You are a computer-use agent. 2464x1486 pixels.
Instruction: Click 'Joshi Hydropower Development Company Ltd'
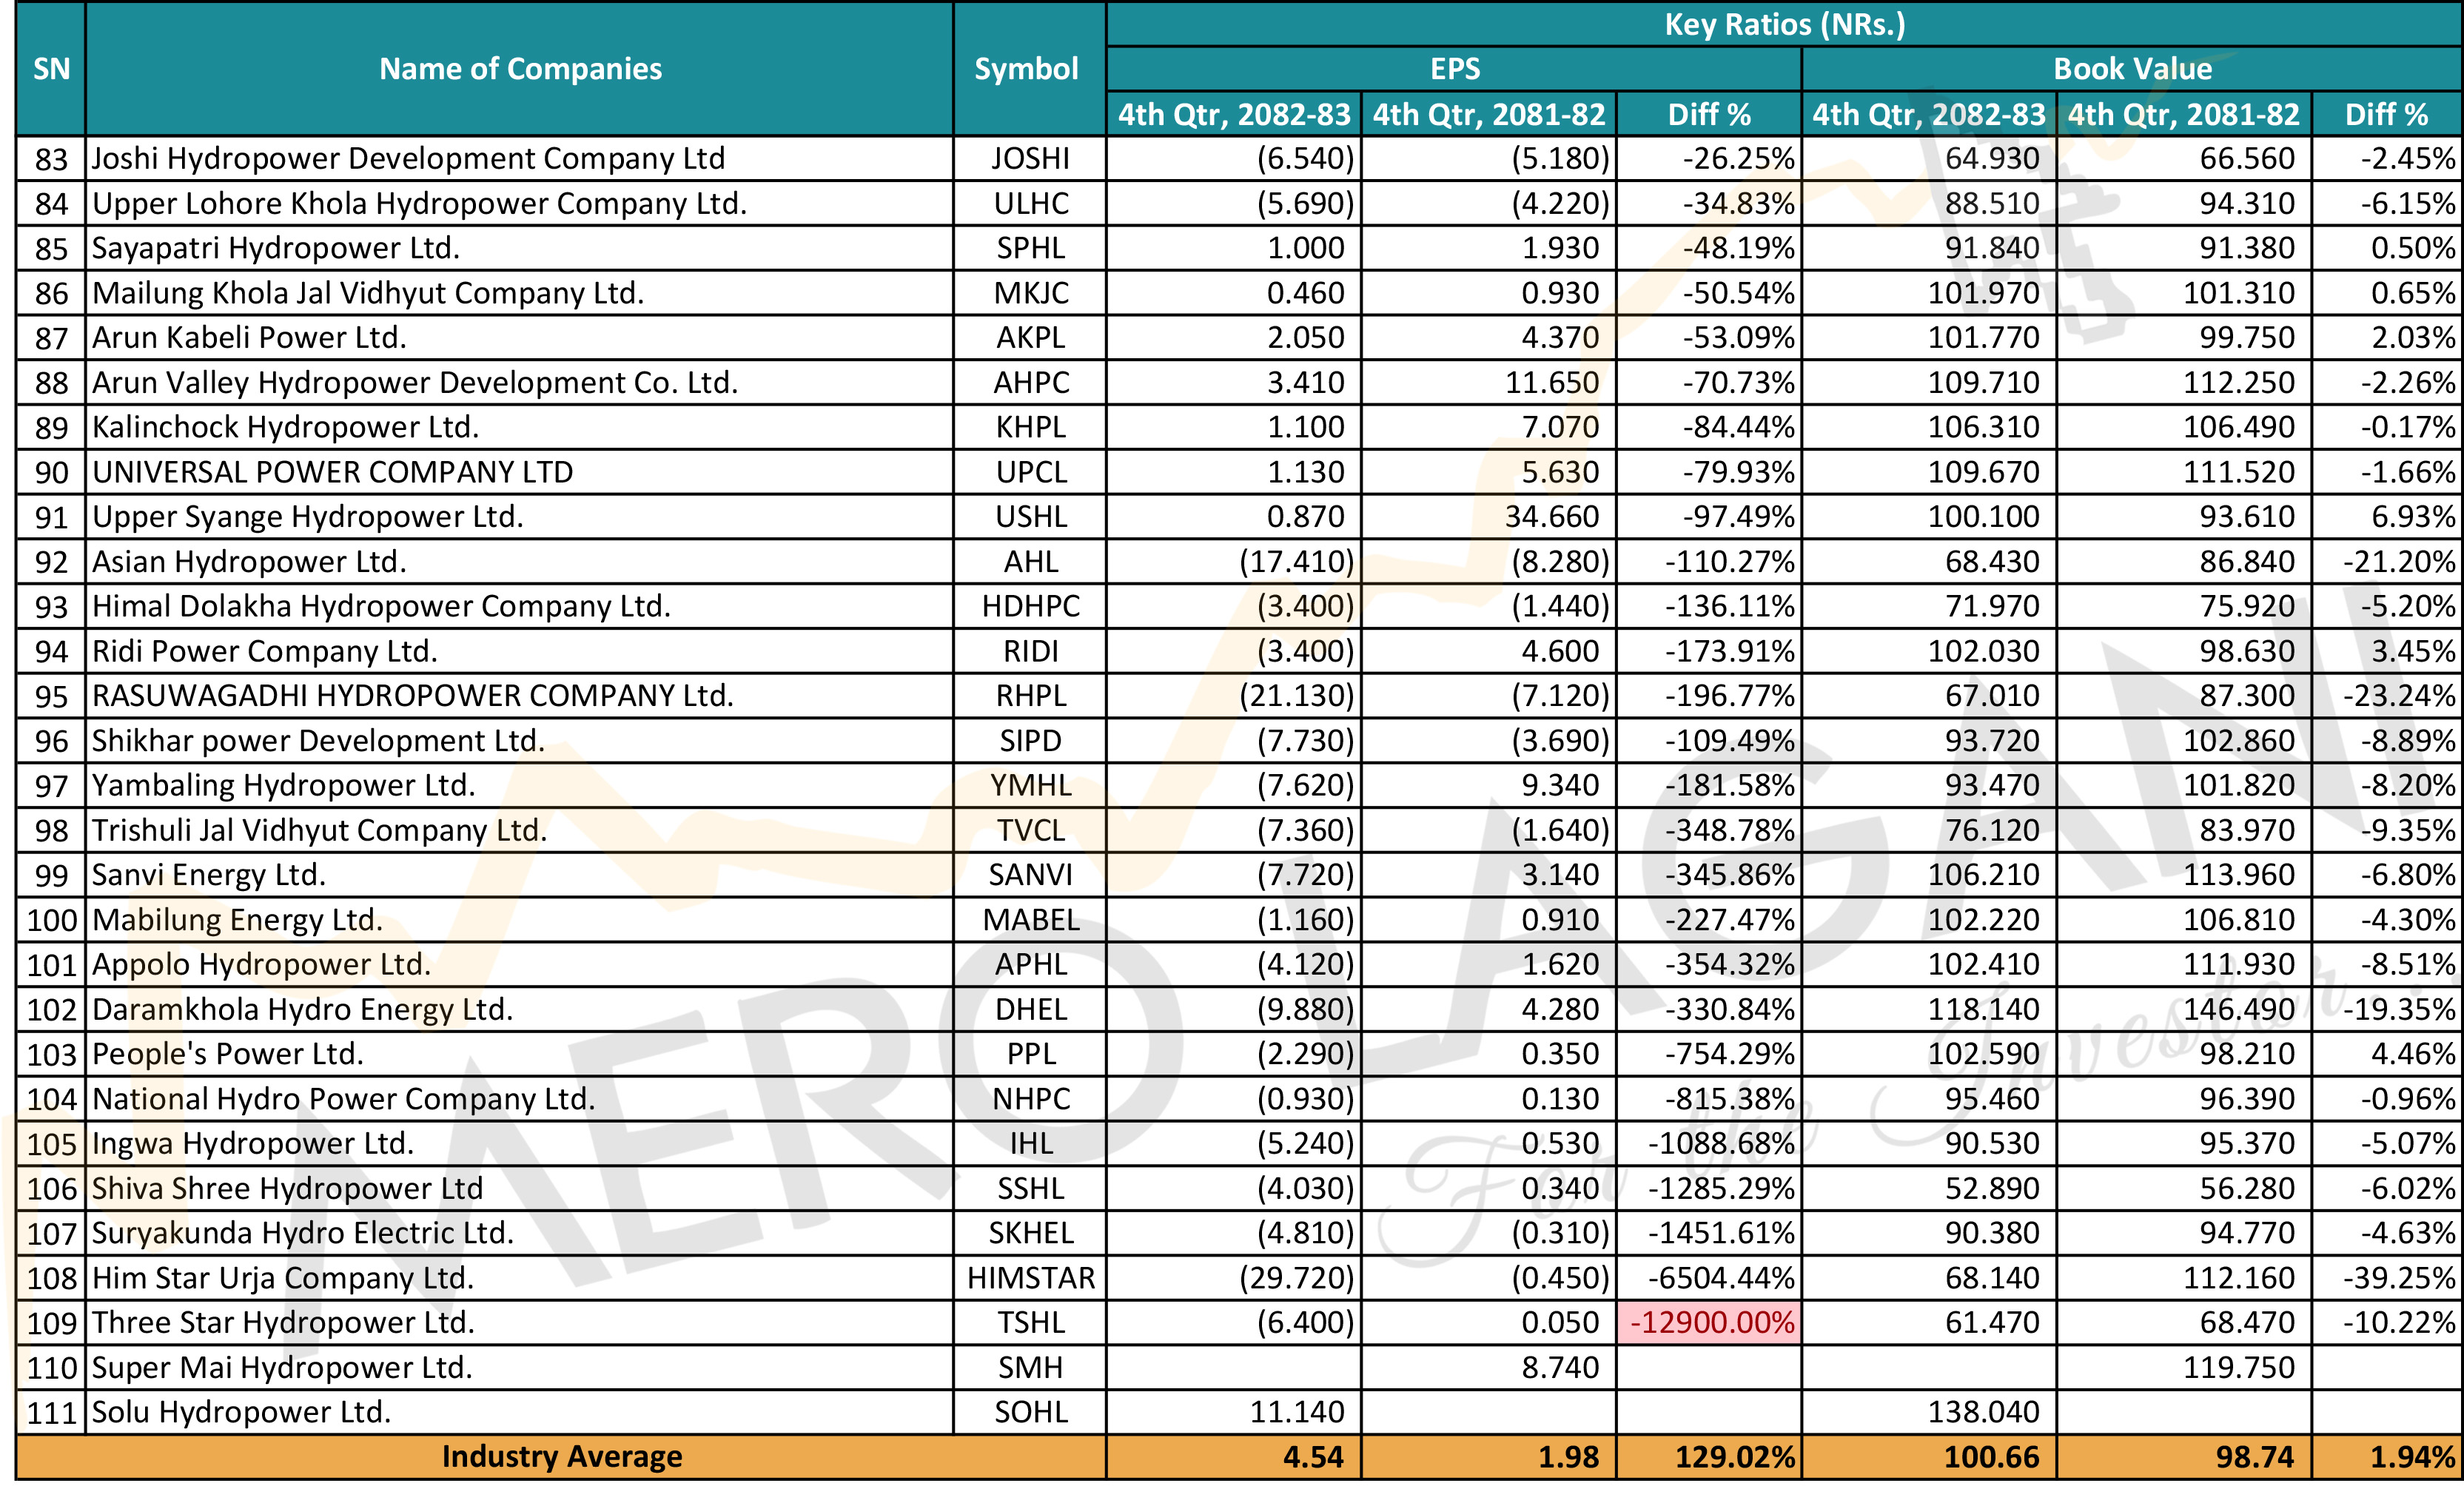tap(408, 158)
